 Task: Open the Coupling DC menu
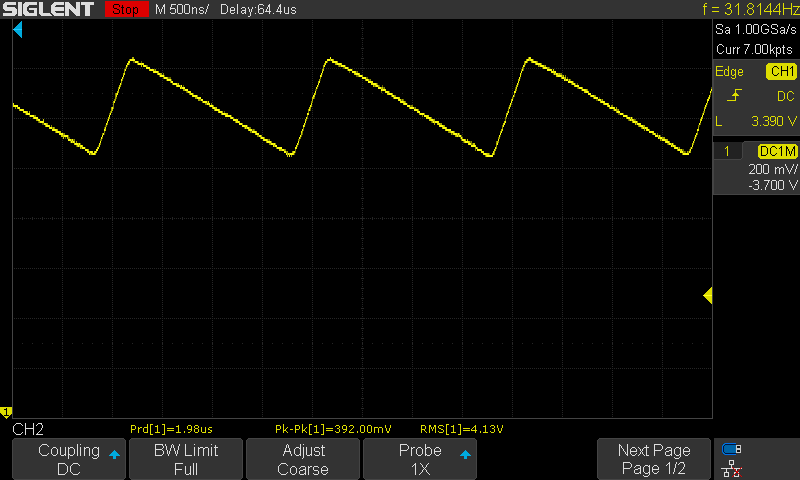point(69,459)
